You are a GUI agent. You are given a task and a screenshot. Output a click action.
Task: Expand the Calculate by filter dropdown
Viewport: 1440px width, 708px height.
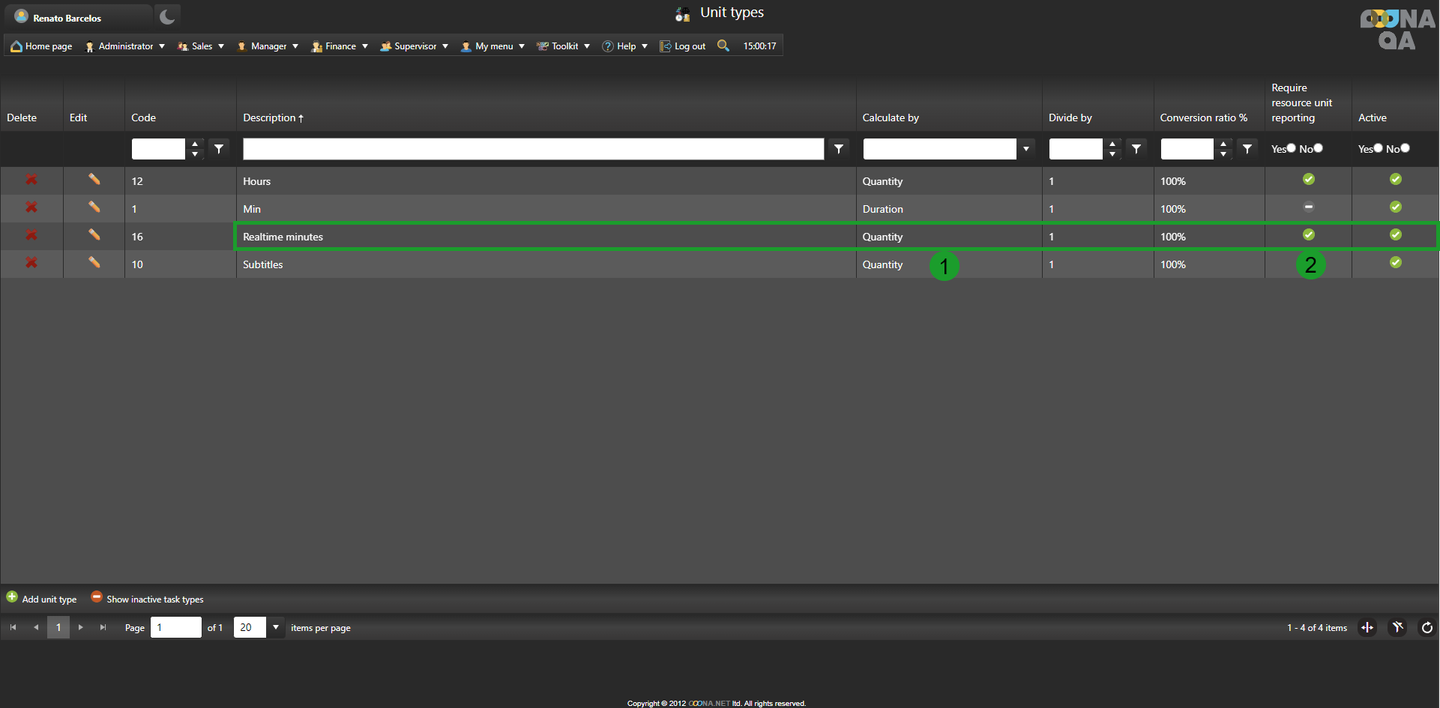[x=1025, y=149]
